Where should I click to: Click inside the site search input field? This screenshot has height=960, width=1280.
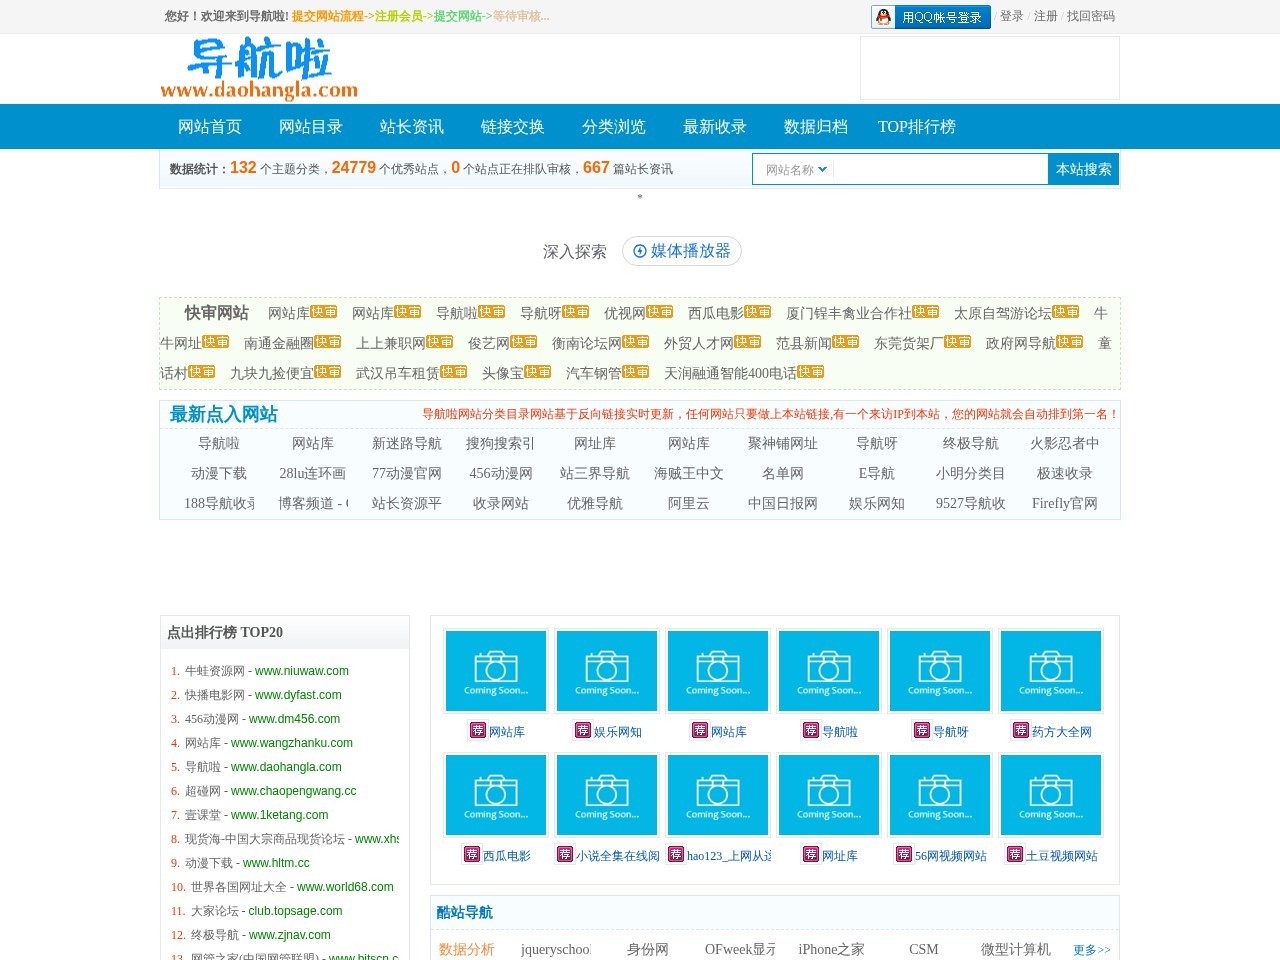tap(940, 169)
